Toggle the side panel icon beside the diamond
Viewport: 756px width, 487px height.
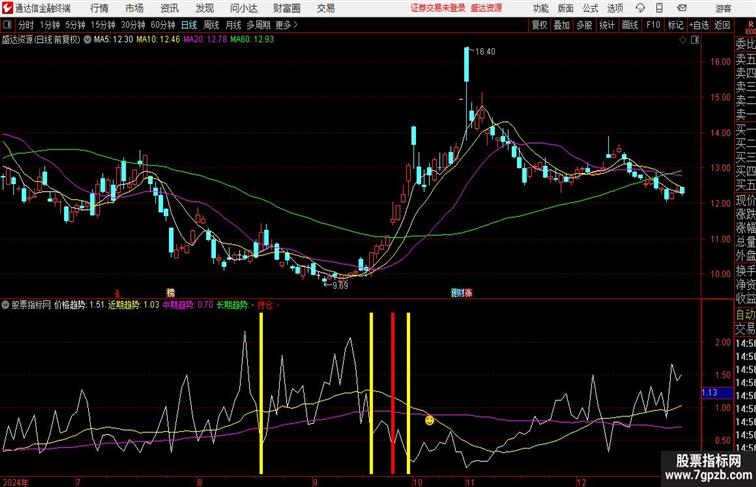pyautogui.click(x=695, y=40)
